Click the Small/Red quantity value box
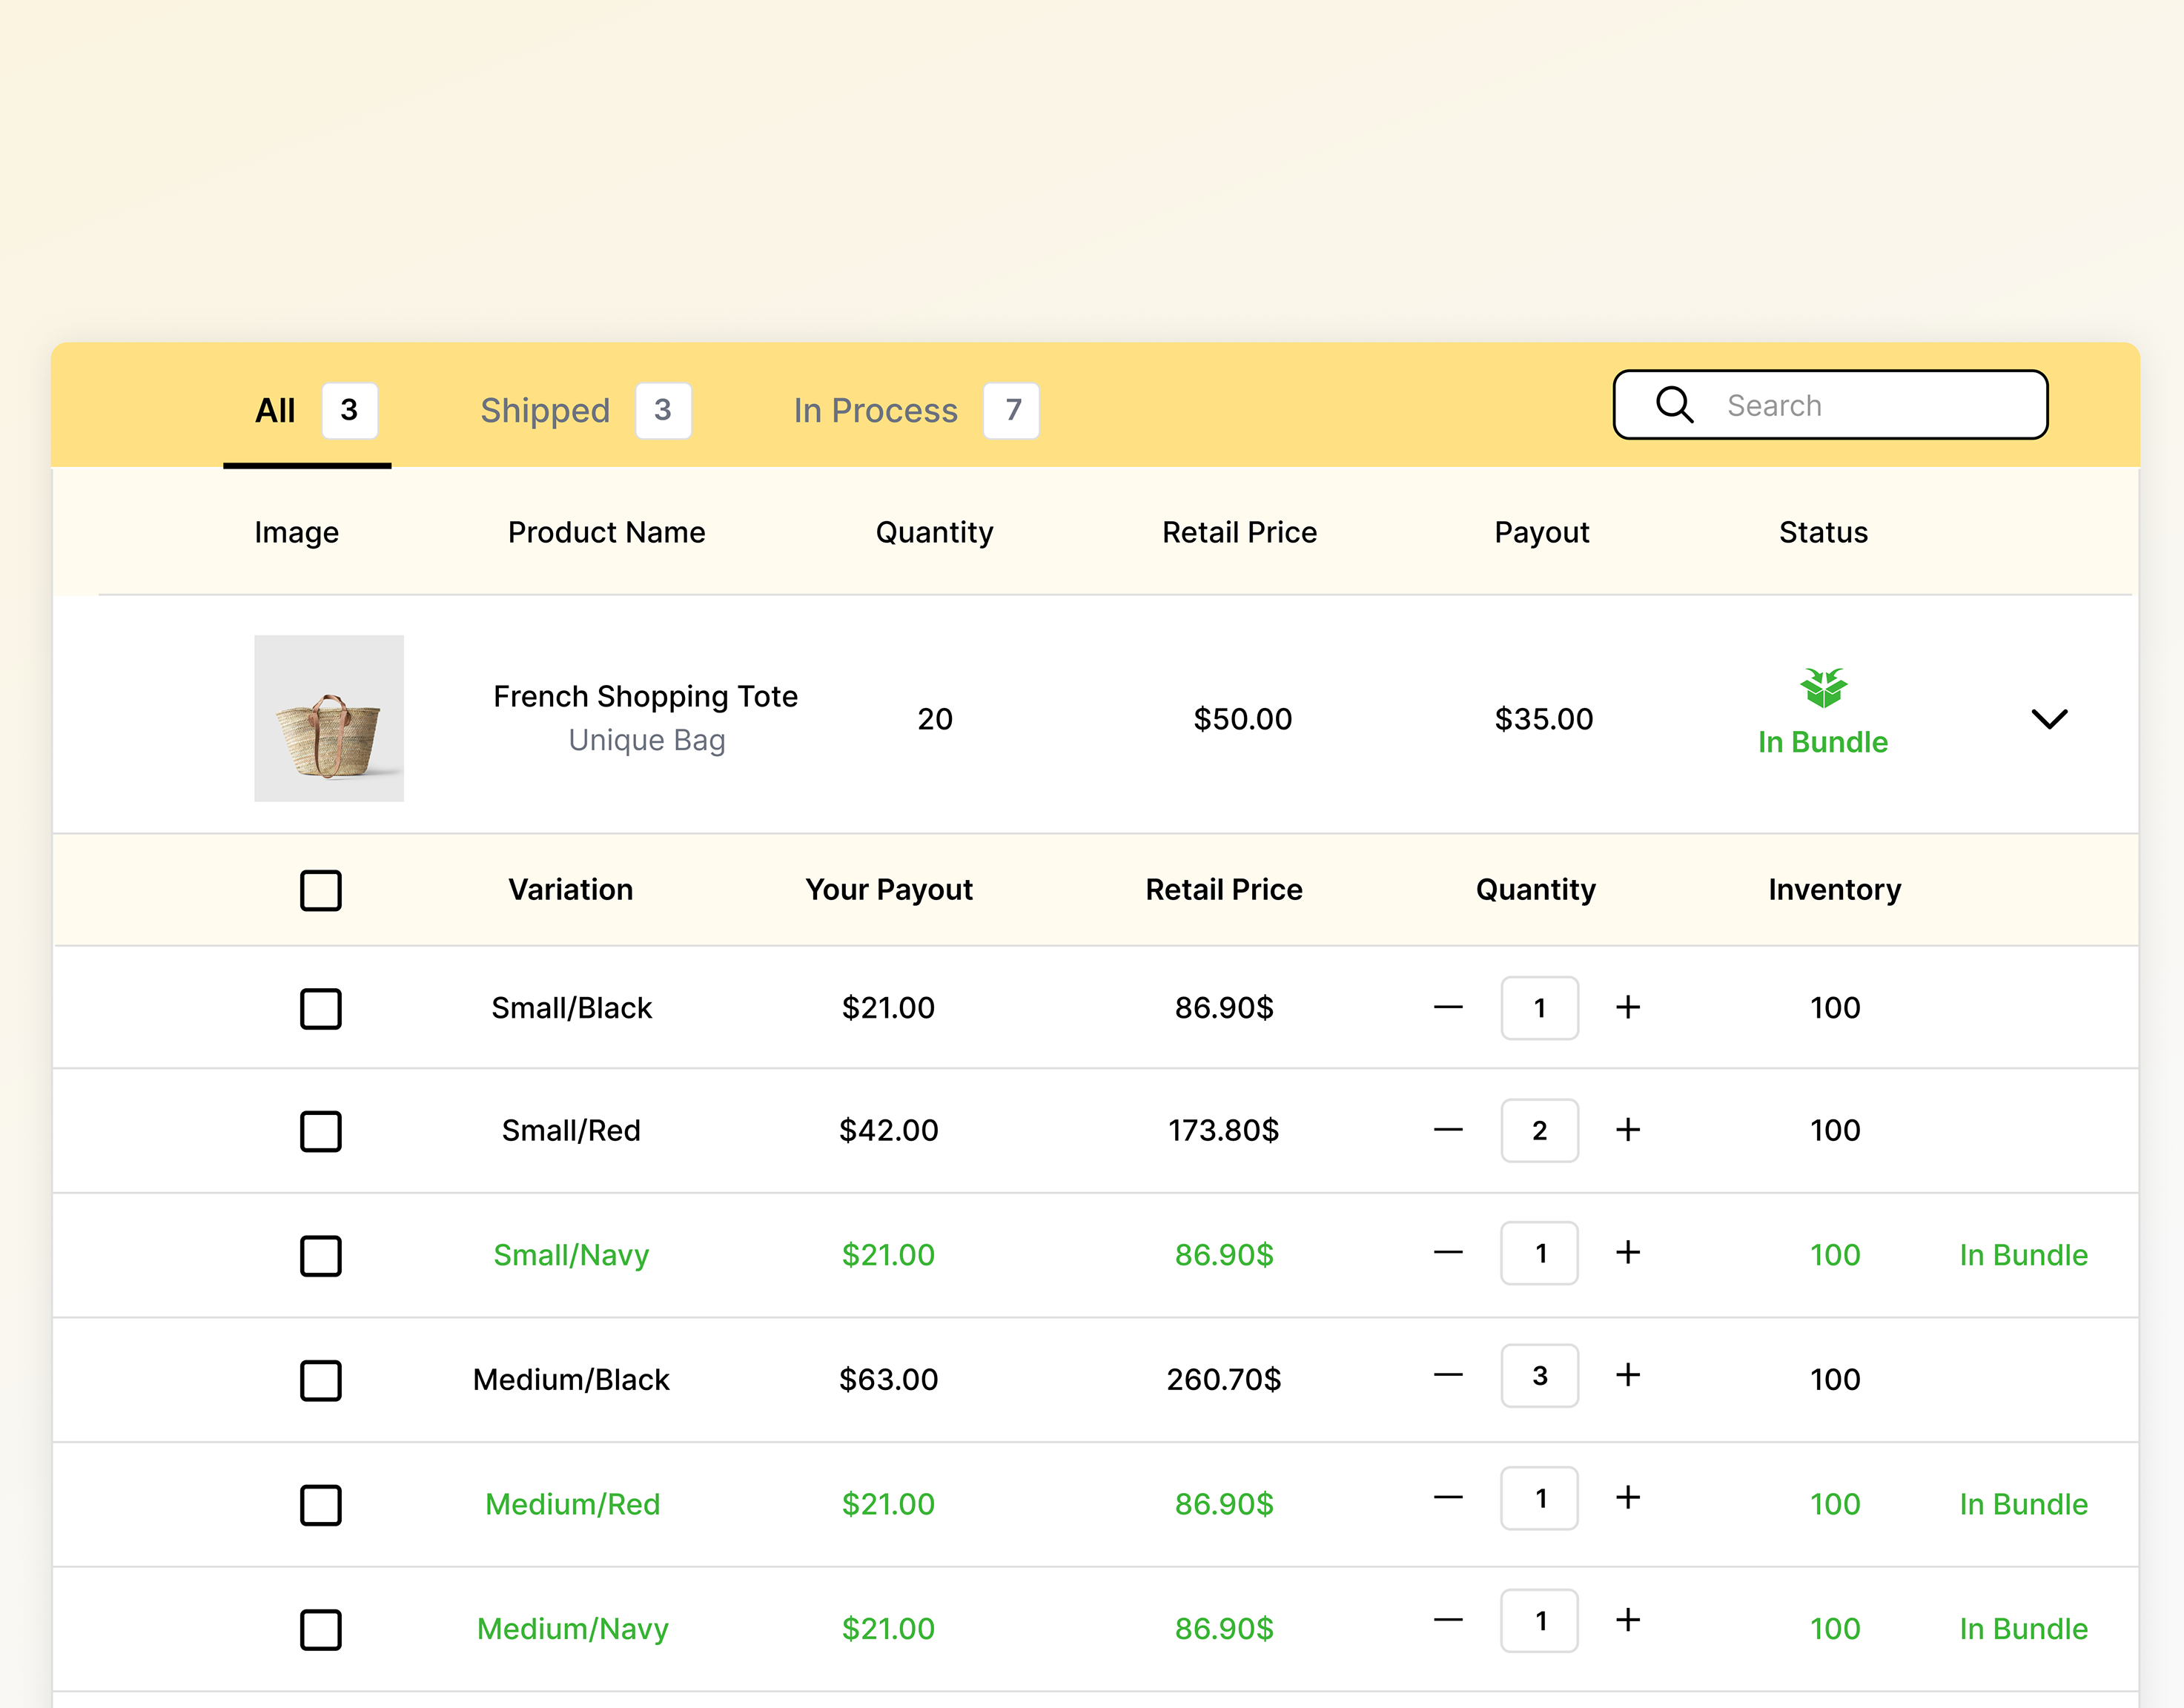This screenshot has width=2184, height=1708. tap(1539, 1130)
